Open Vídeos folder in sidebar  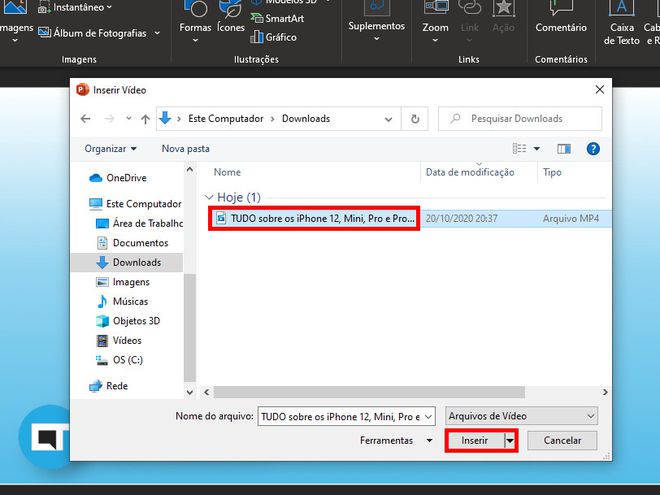[119, 340]
